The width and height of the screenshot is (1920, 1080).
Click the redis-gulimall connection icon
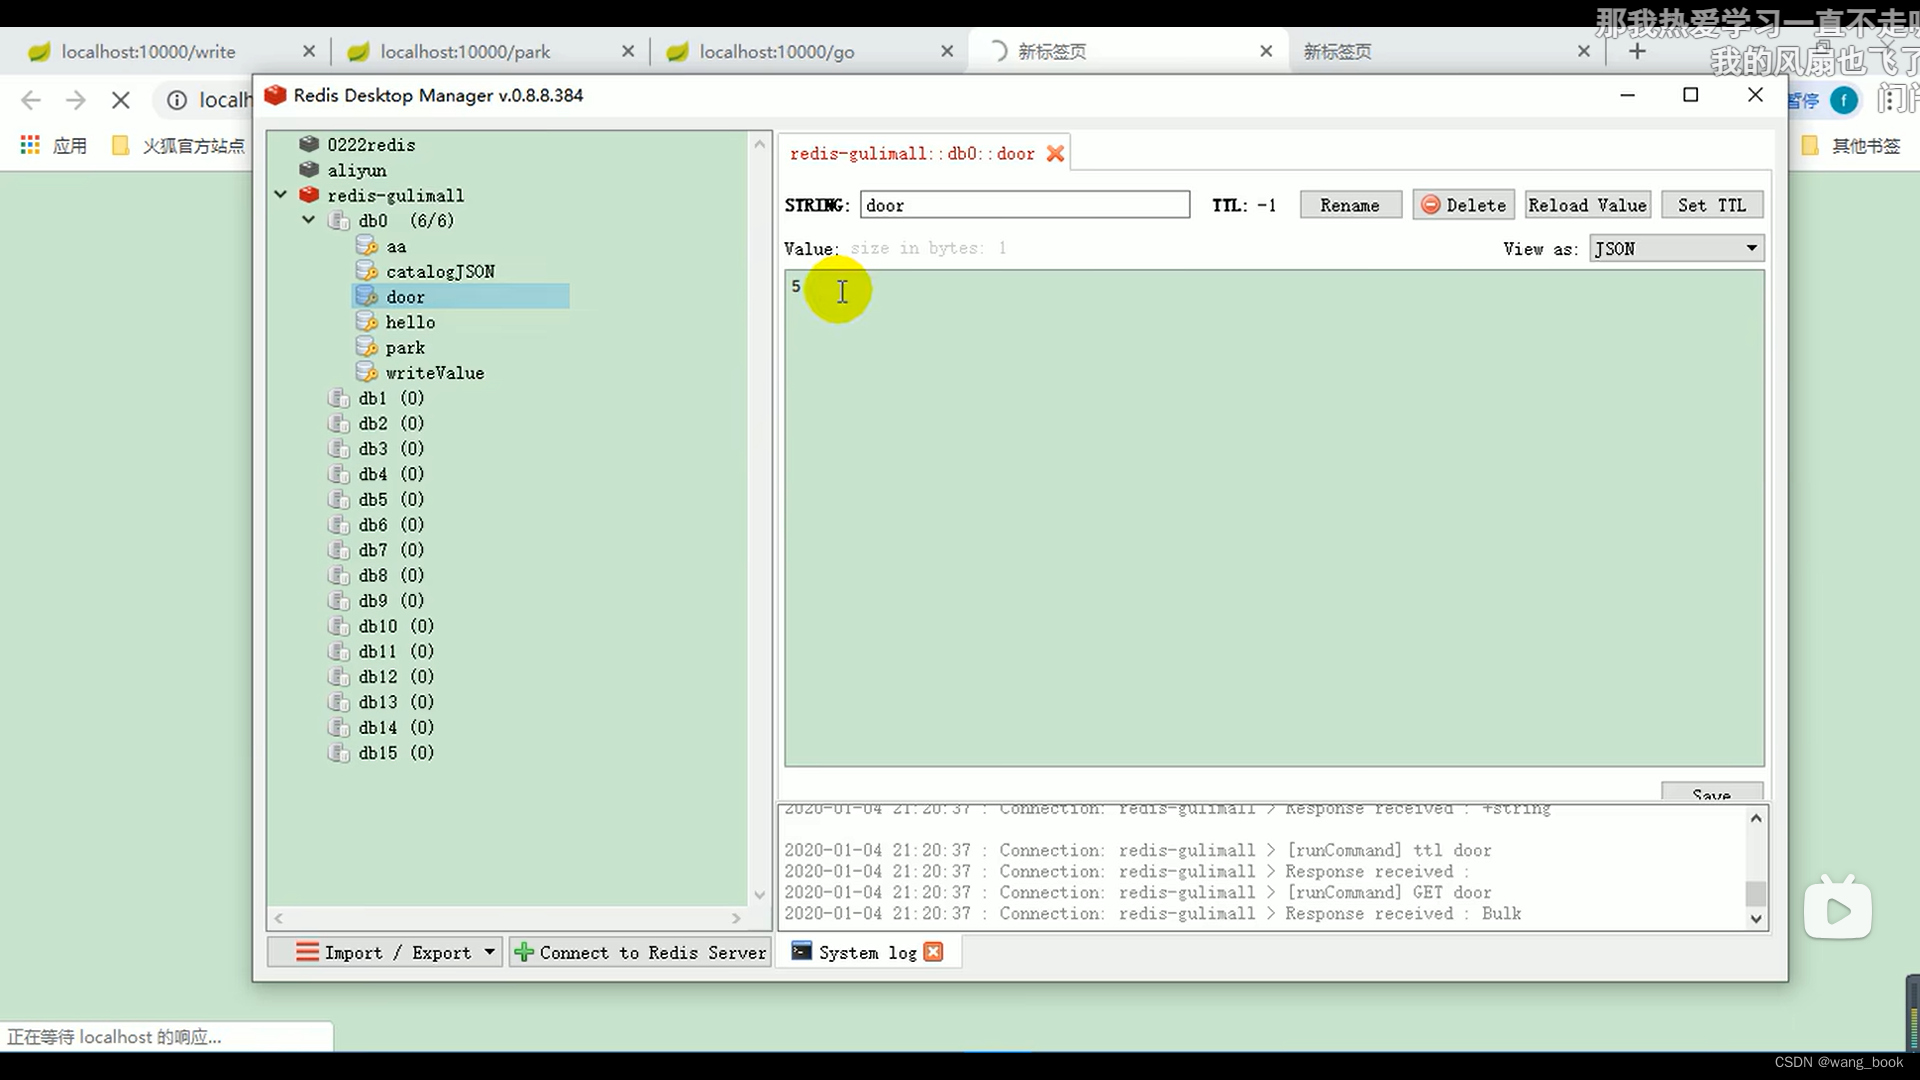click(309, 195)
